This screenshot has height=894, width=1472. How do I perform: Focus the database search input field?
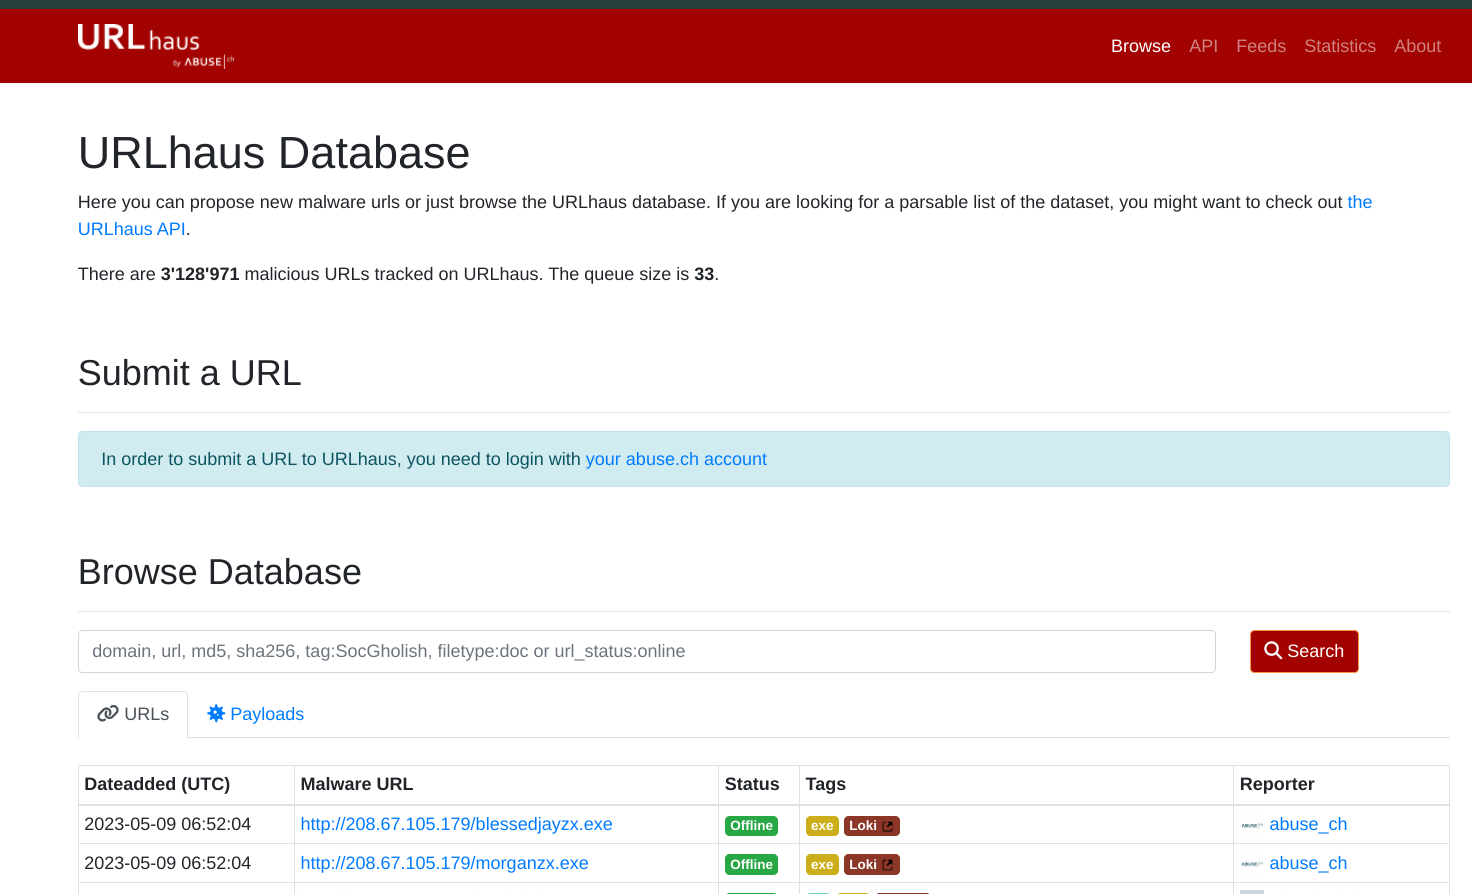(x=646, y=651)
